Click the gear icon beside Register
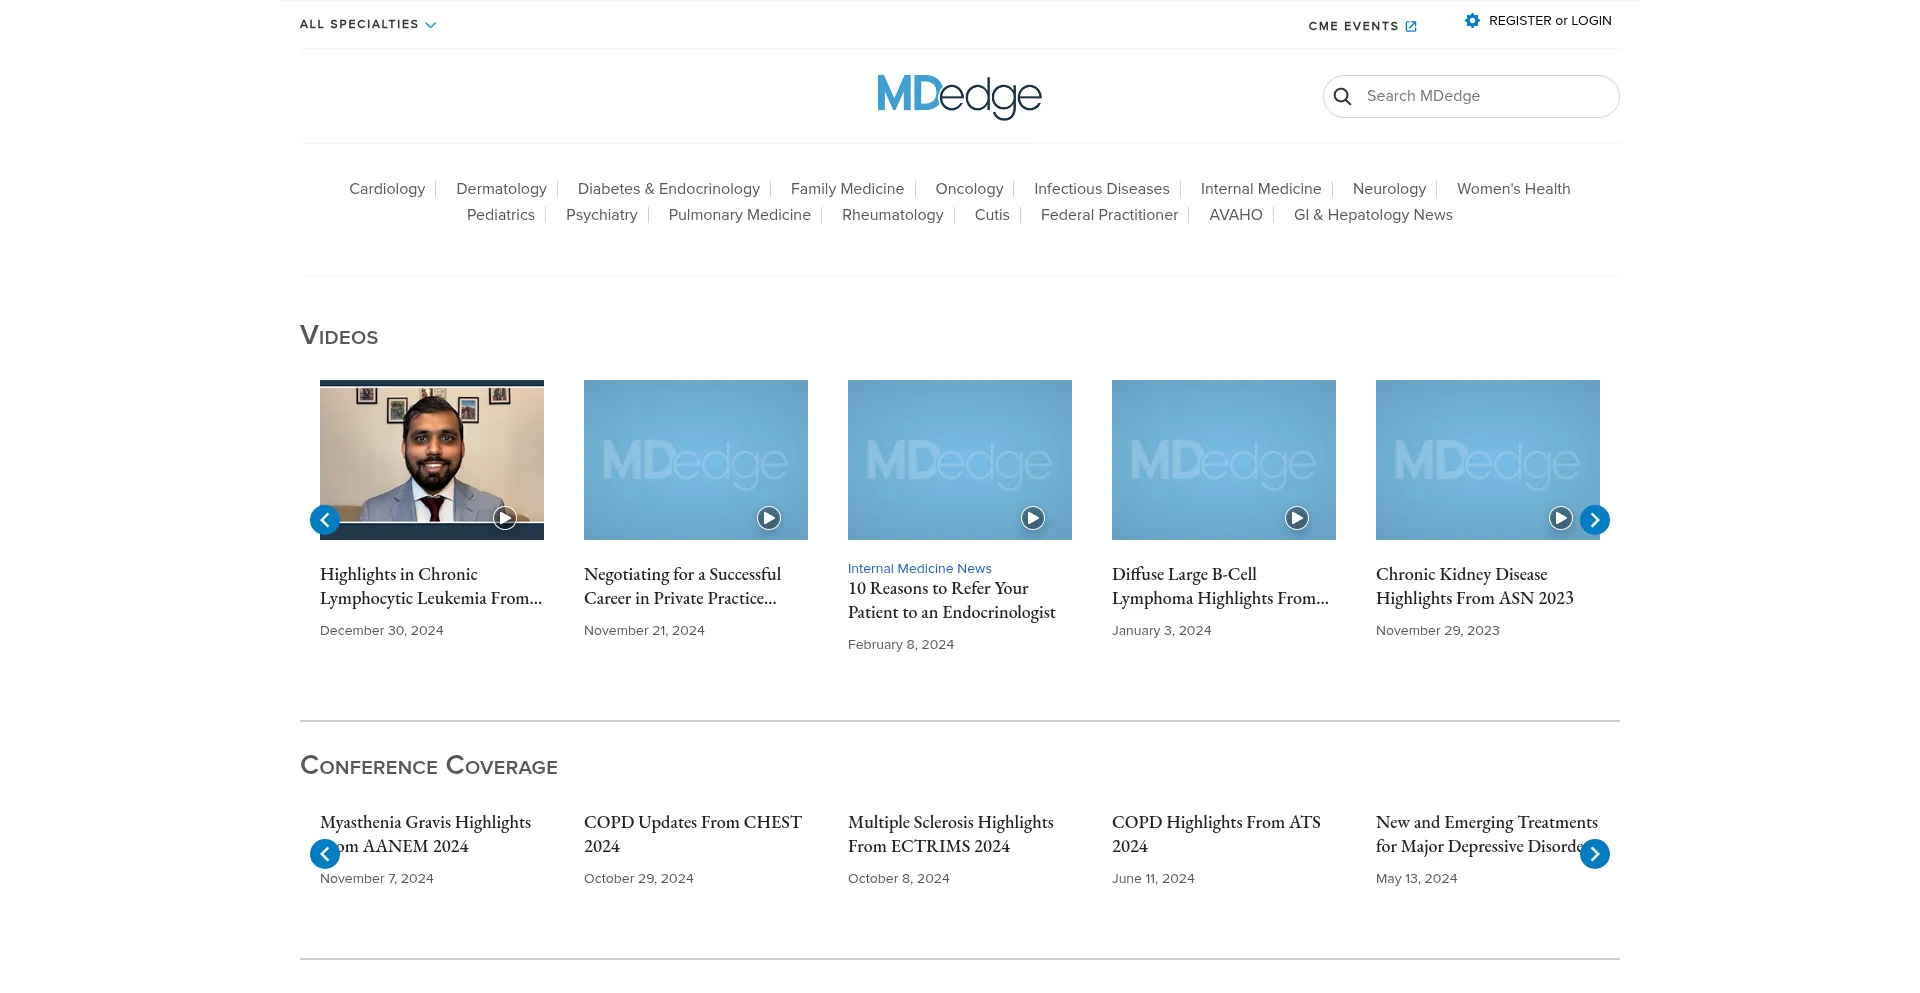This screenshot has height=993, width=1920. point(1472,21)
